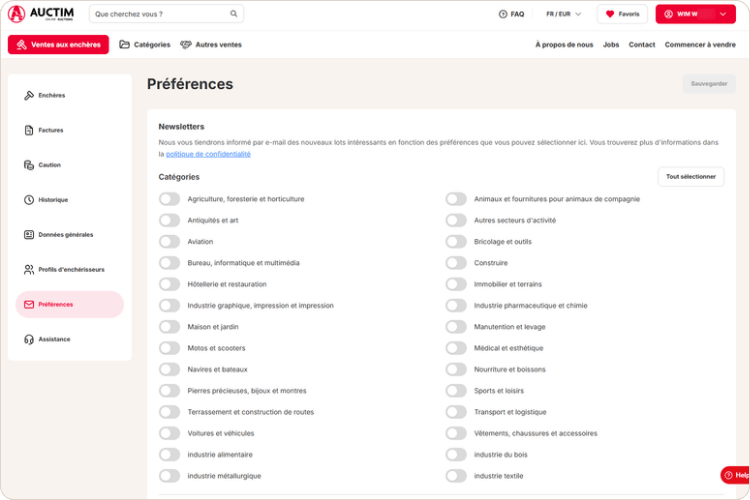Click the Assistance headset icon

pos(29,339)
